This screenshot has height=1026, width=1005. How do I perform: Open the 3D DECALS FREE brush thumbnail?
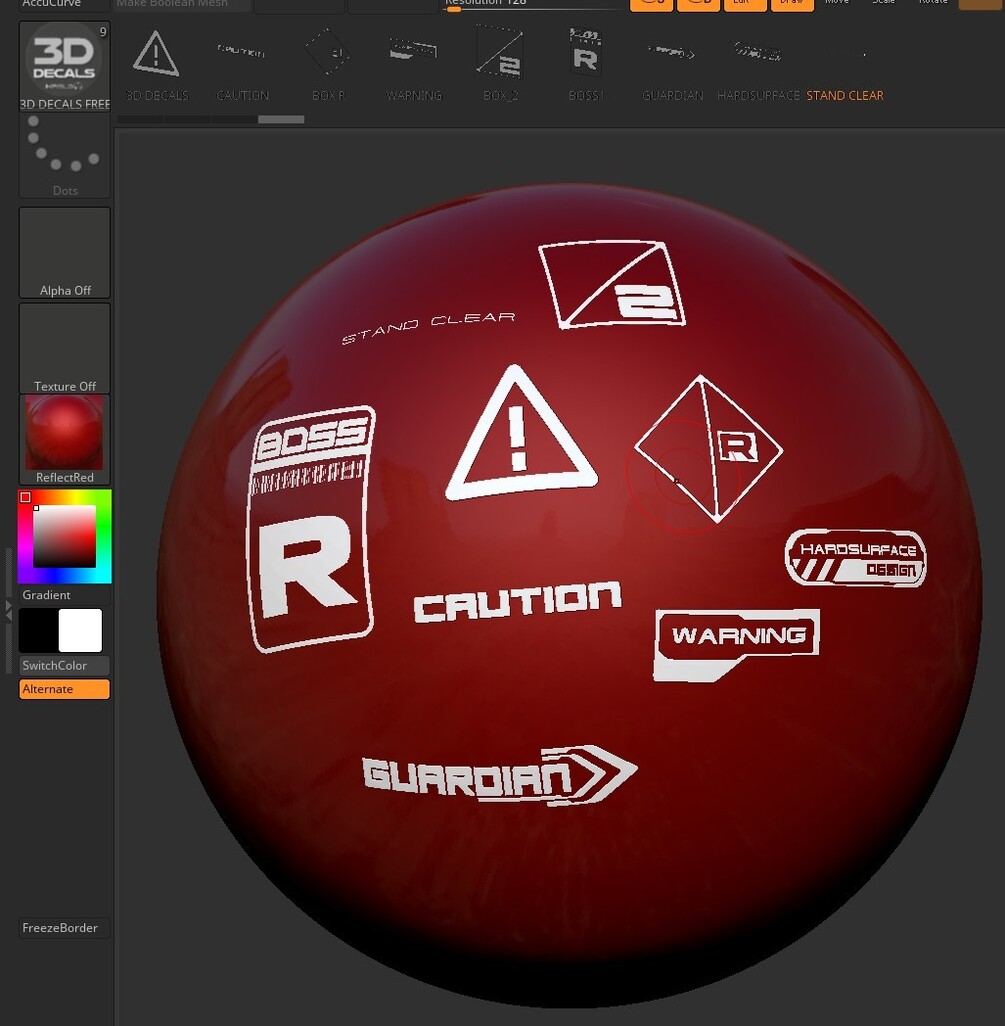65,65
